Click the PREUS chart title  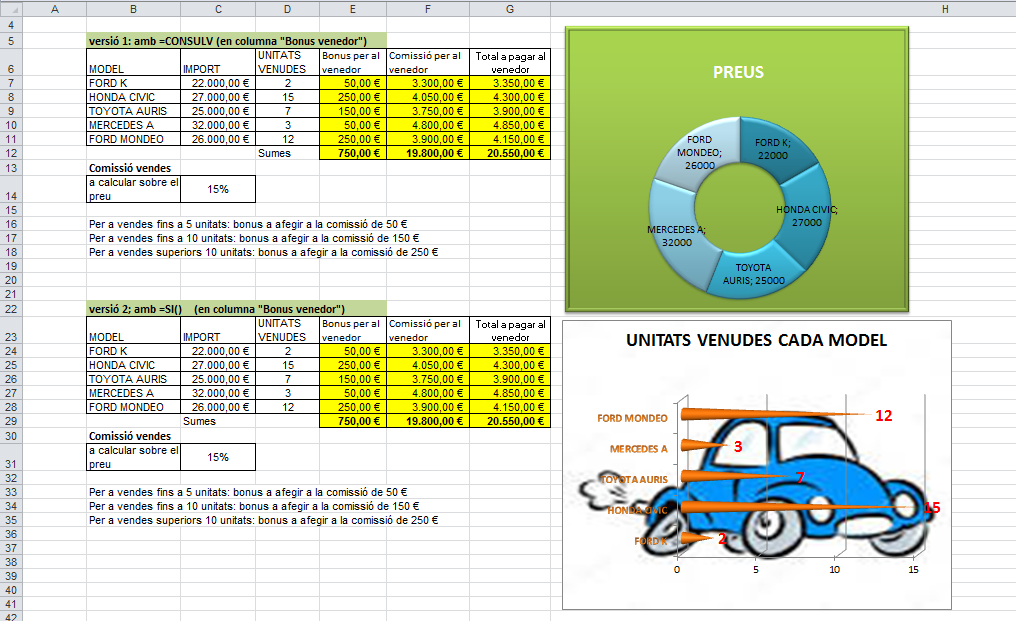point(738,72)
